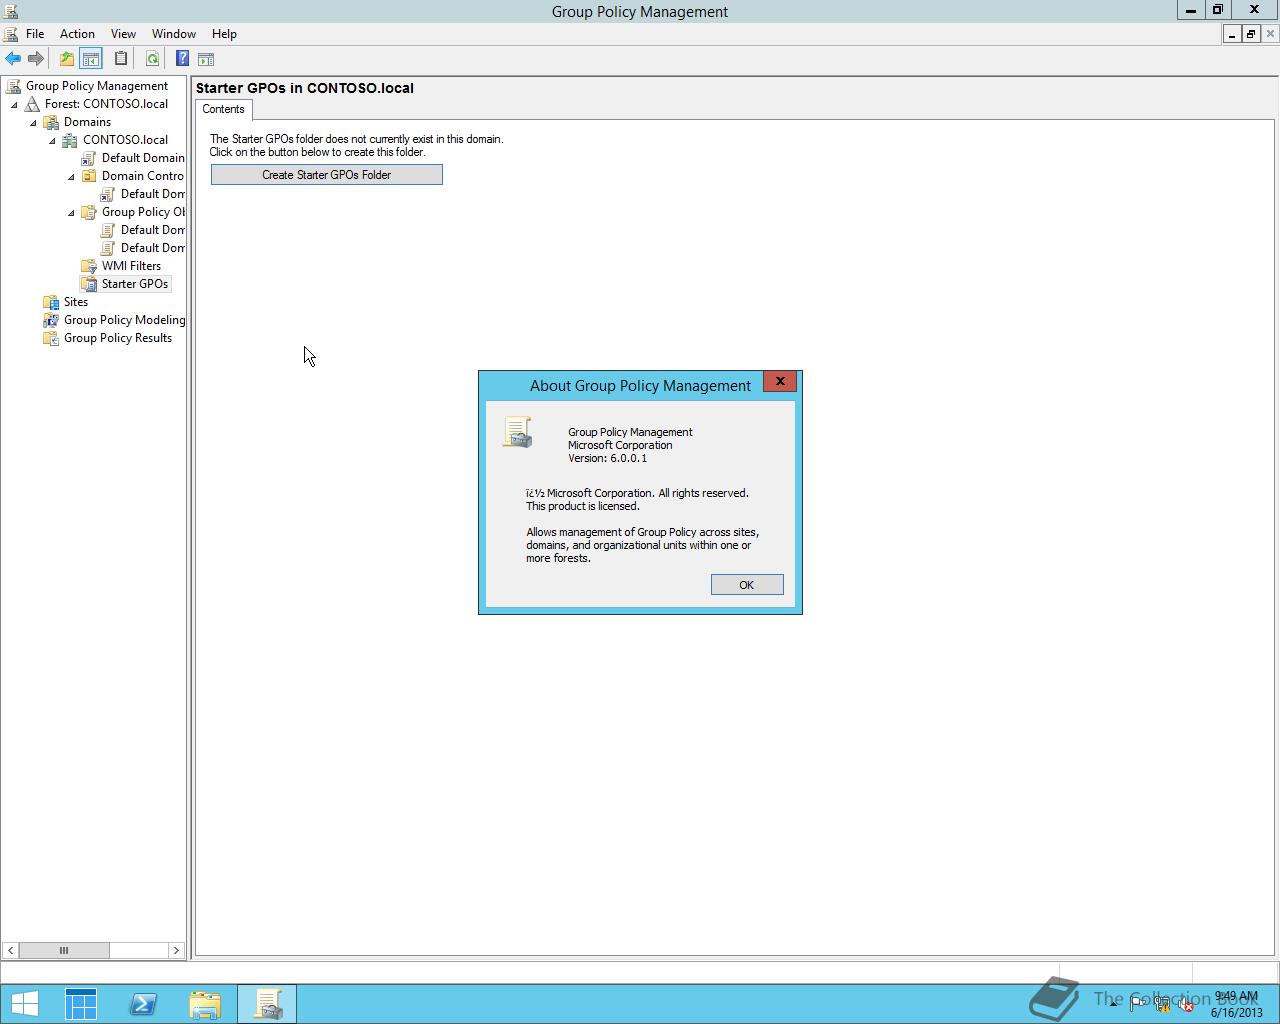Select the root Group Policy Management node
1280x1024 pixels.
pos(97,86)
